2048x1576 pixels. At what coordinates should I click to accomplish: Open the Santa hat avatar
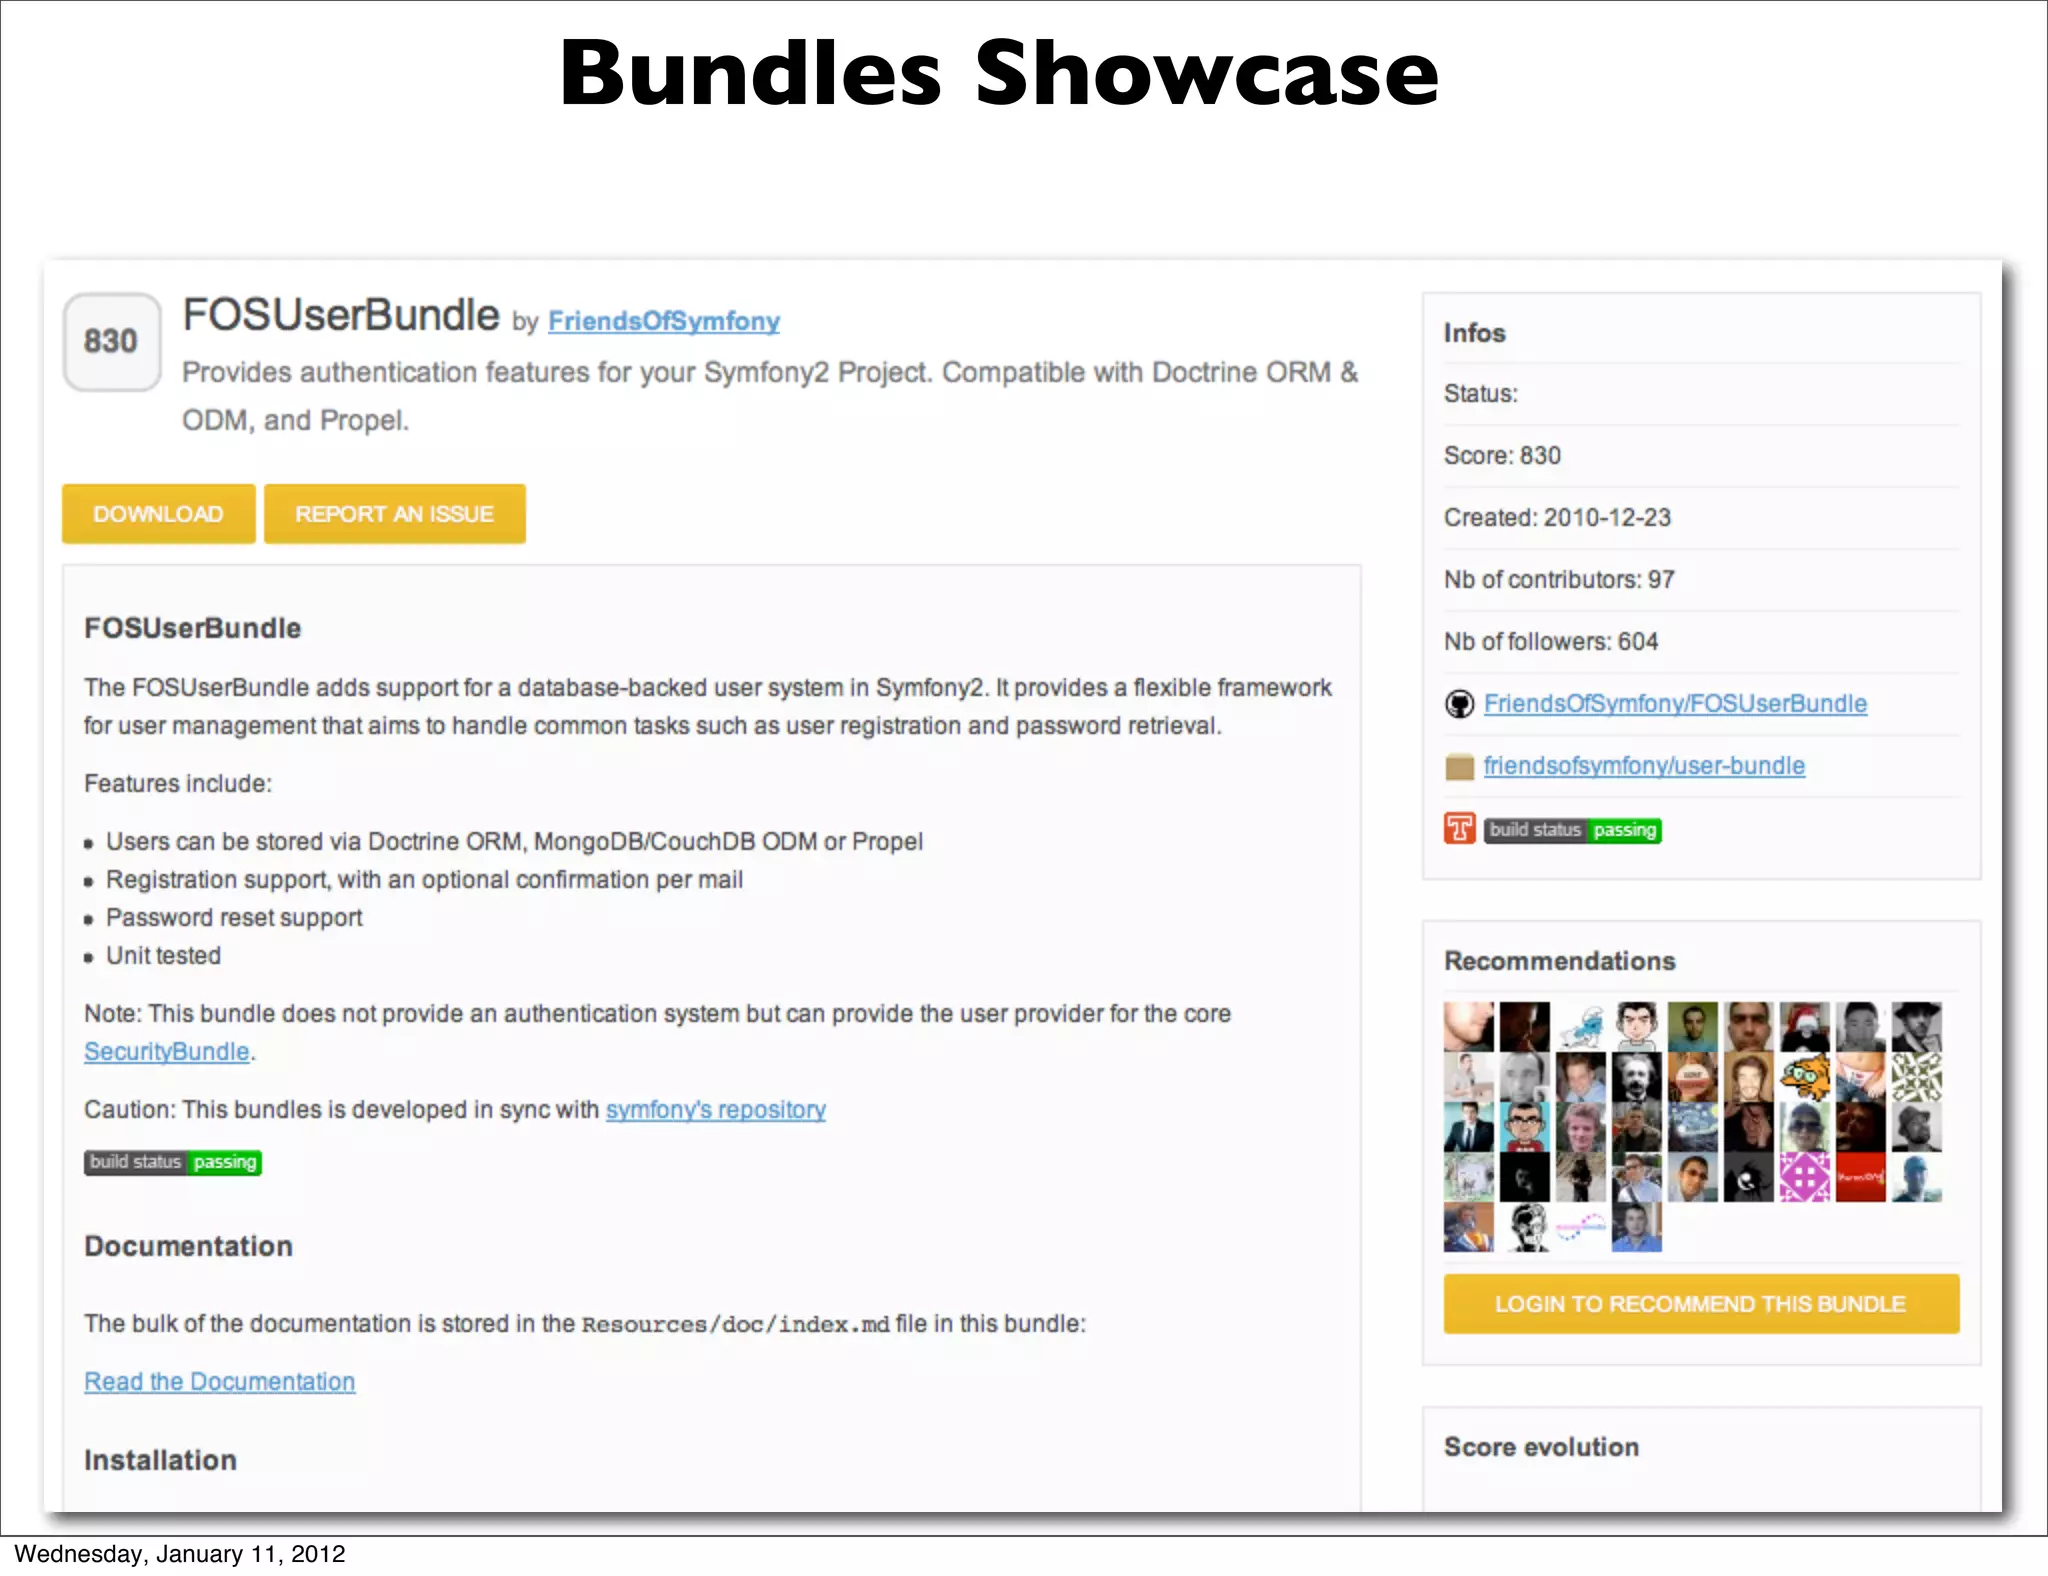[1805, 1027]
